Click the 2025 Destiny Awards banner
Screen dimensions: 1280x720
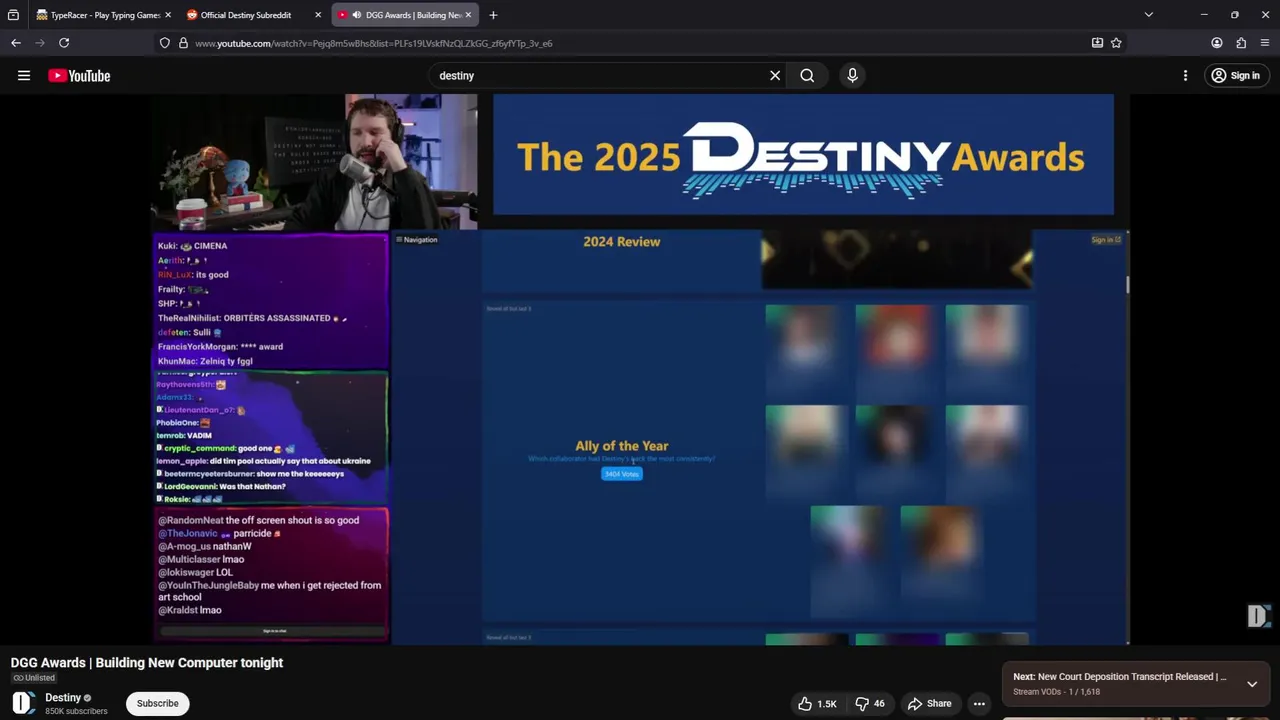pyautogui.click(x=803, y=155)
